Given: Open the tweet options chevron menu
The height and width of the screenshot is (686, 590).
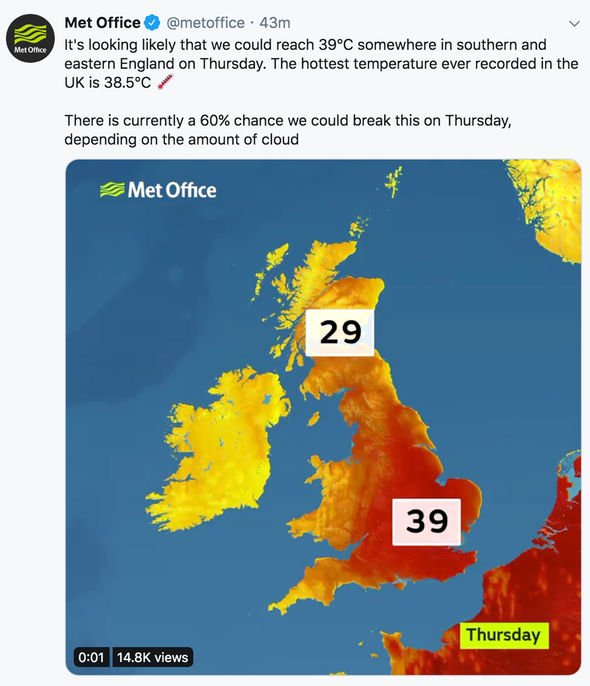Looking at the screenshot, I should [x=574, y=24].
